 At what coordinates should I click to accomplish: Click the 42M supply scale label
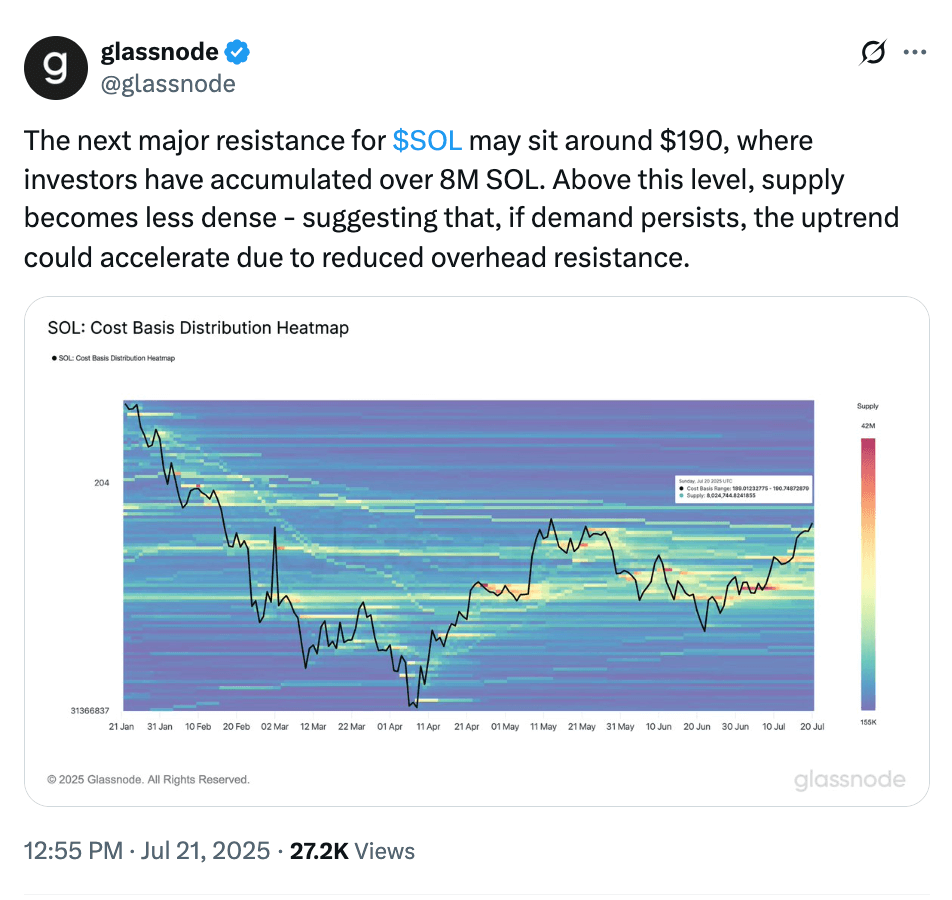pos(867,426)
